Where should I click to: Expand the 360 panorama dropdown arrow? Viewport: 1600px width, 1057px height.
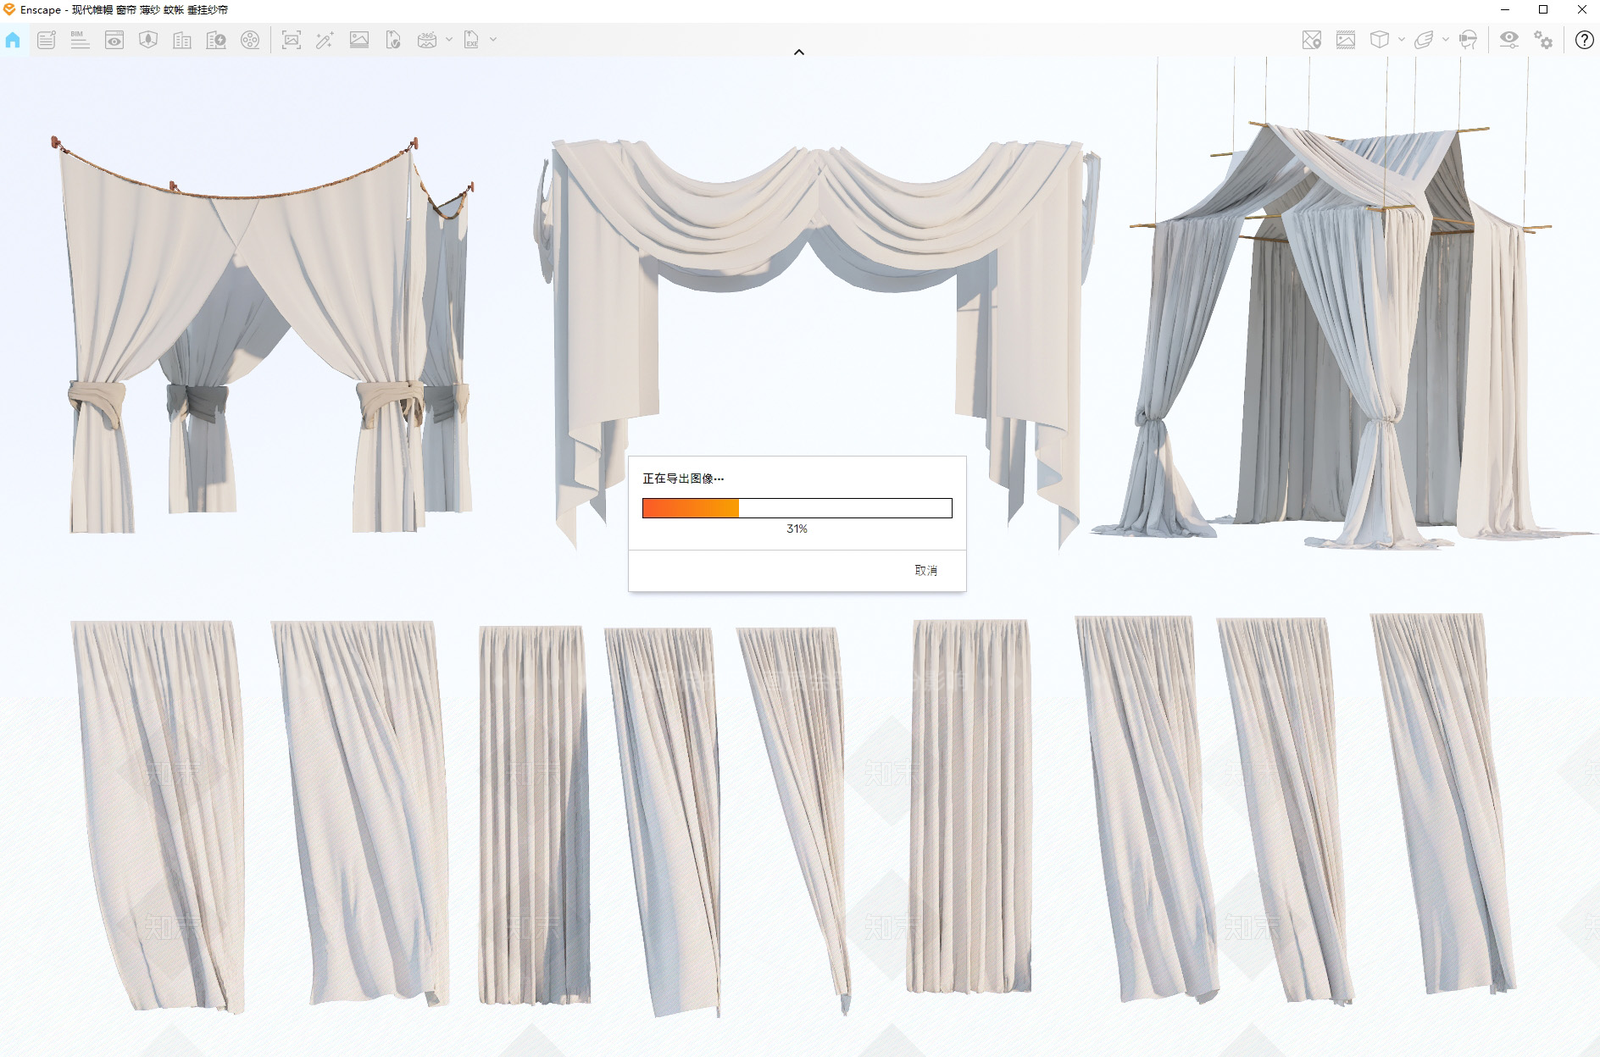point(449,40)
